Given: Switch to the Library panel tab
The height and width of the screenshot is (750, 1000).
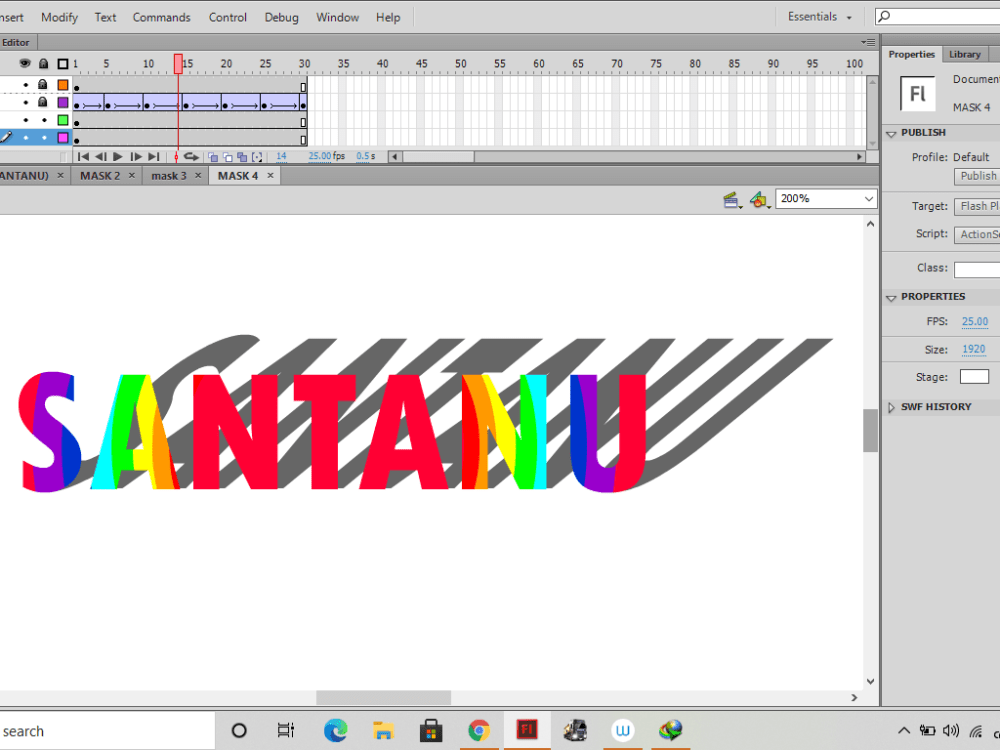Looking at the screenshot, I should pyautogui.click(x=964, y=54).
